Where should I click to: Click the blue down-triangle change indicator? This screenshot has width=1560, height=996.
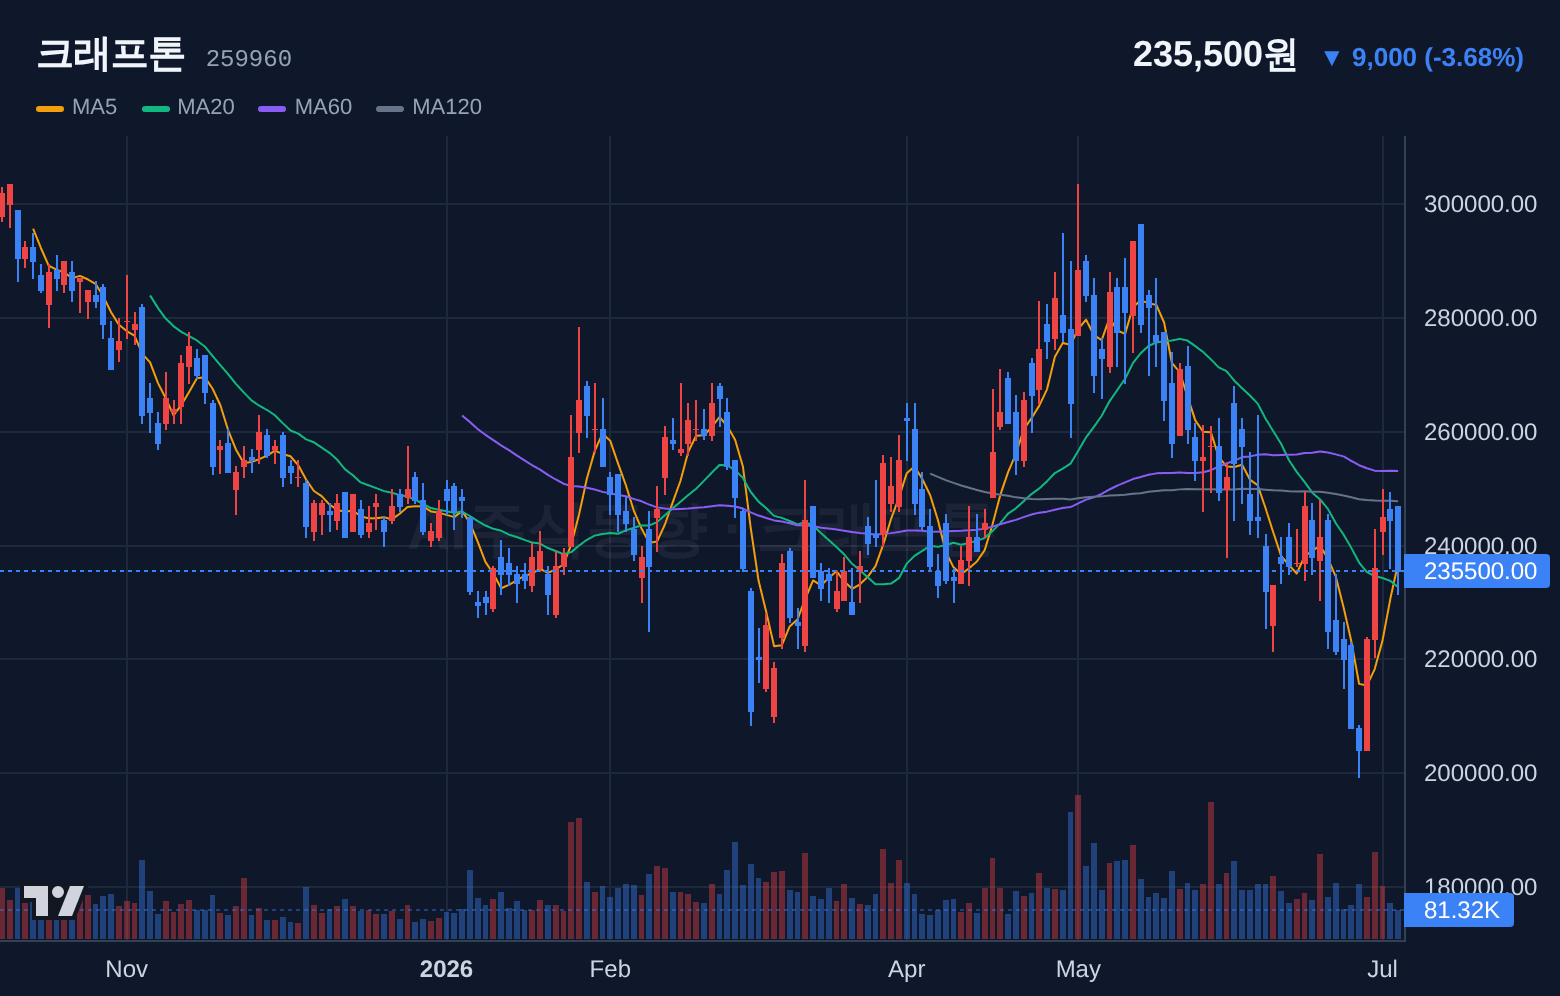pyautogui.click(x=1331, y=58)
